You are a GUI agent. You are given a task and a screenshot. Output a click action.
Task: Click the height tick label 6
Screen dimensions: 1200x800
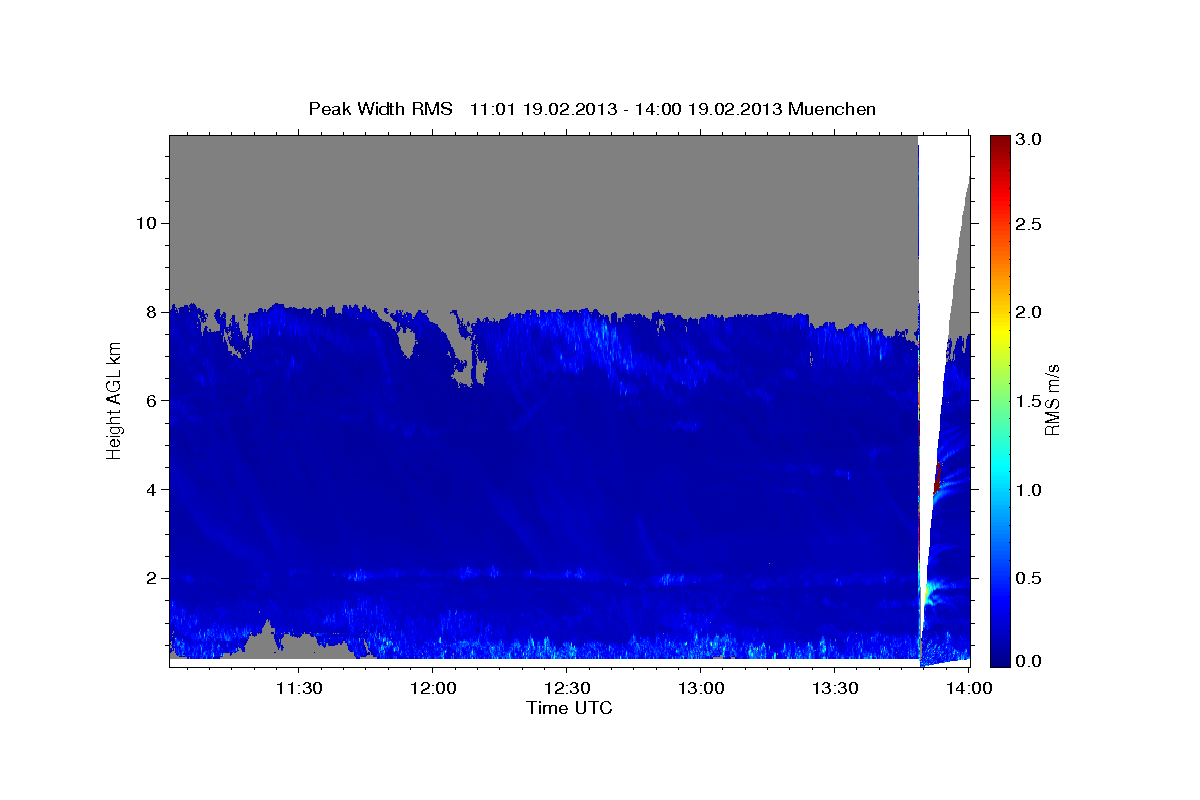click(150, 400)
